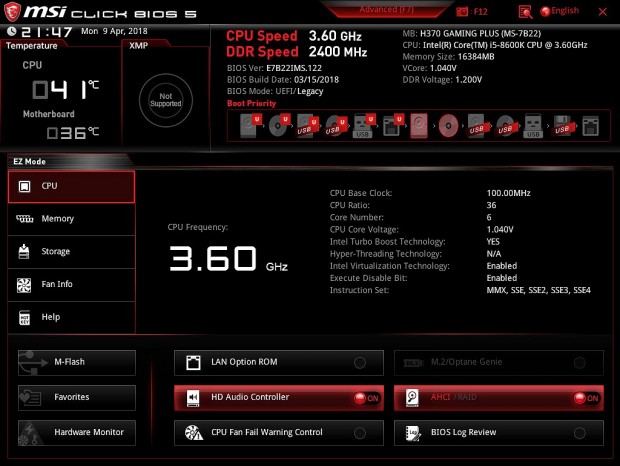Viewport: 620px width, 466px height.
Task: Open the BIOS search icon
Action: click(525, 12)
